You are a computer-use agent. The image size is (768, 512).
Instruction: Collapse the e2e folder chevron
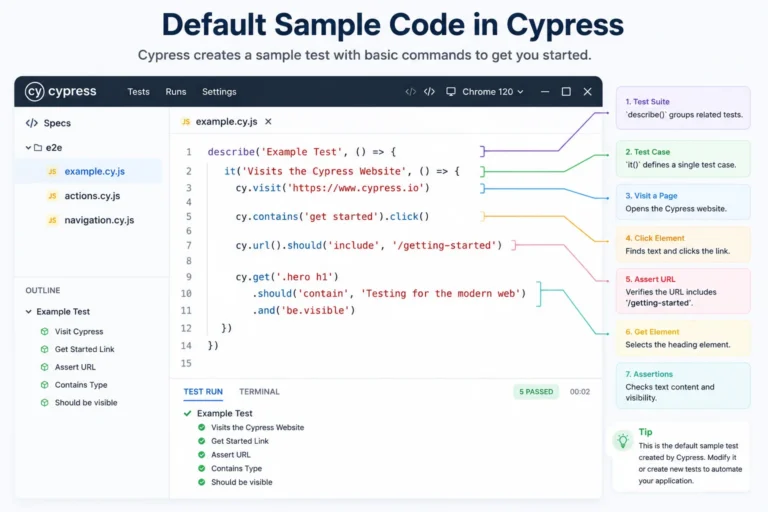[x=28, y=147]
